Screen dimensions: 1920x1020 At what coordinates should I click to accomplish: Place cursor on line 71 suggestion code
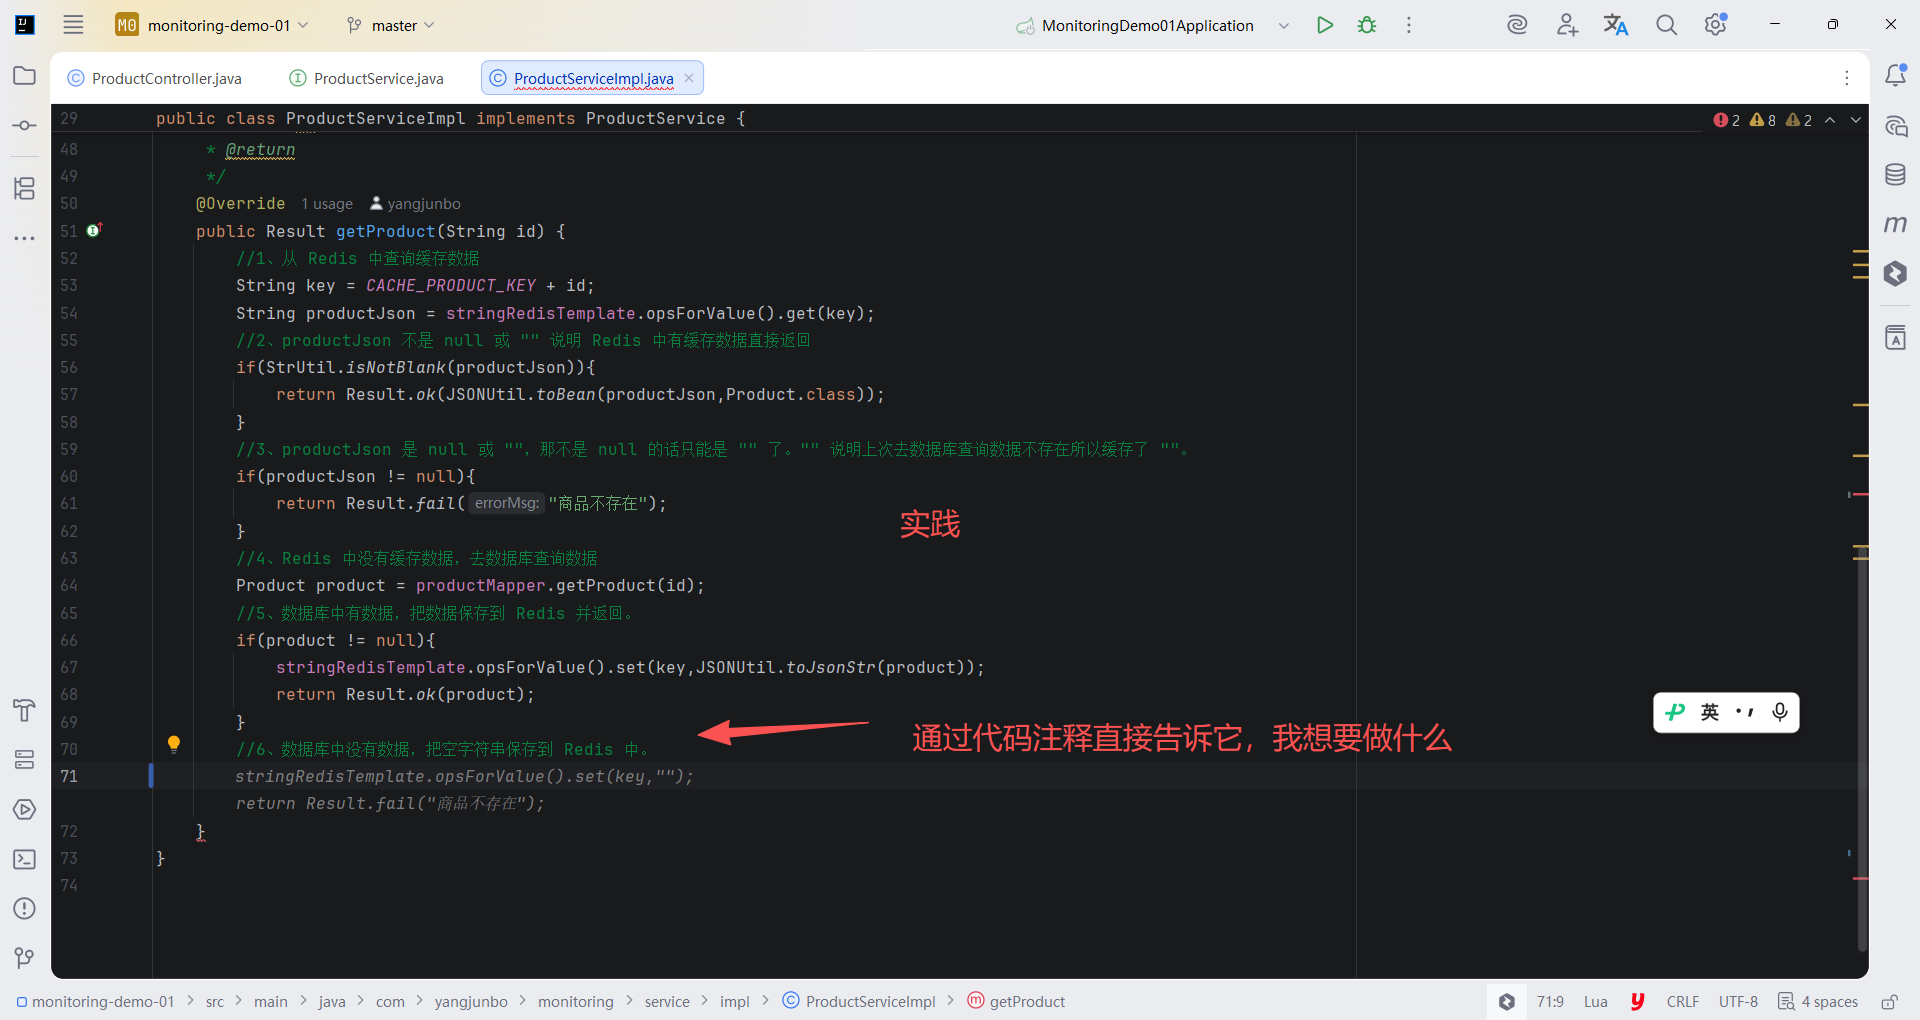[x=464, y=776]
